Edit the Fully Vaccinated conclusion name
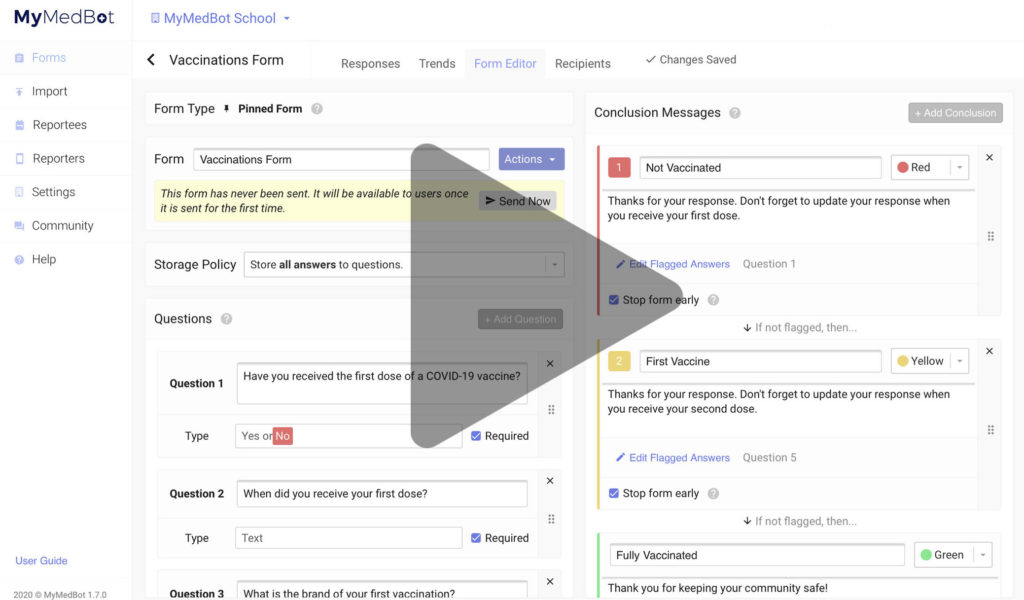 point(757,555)
